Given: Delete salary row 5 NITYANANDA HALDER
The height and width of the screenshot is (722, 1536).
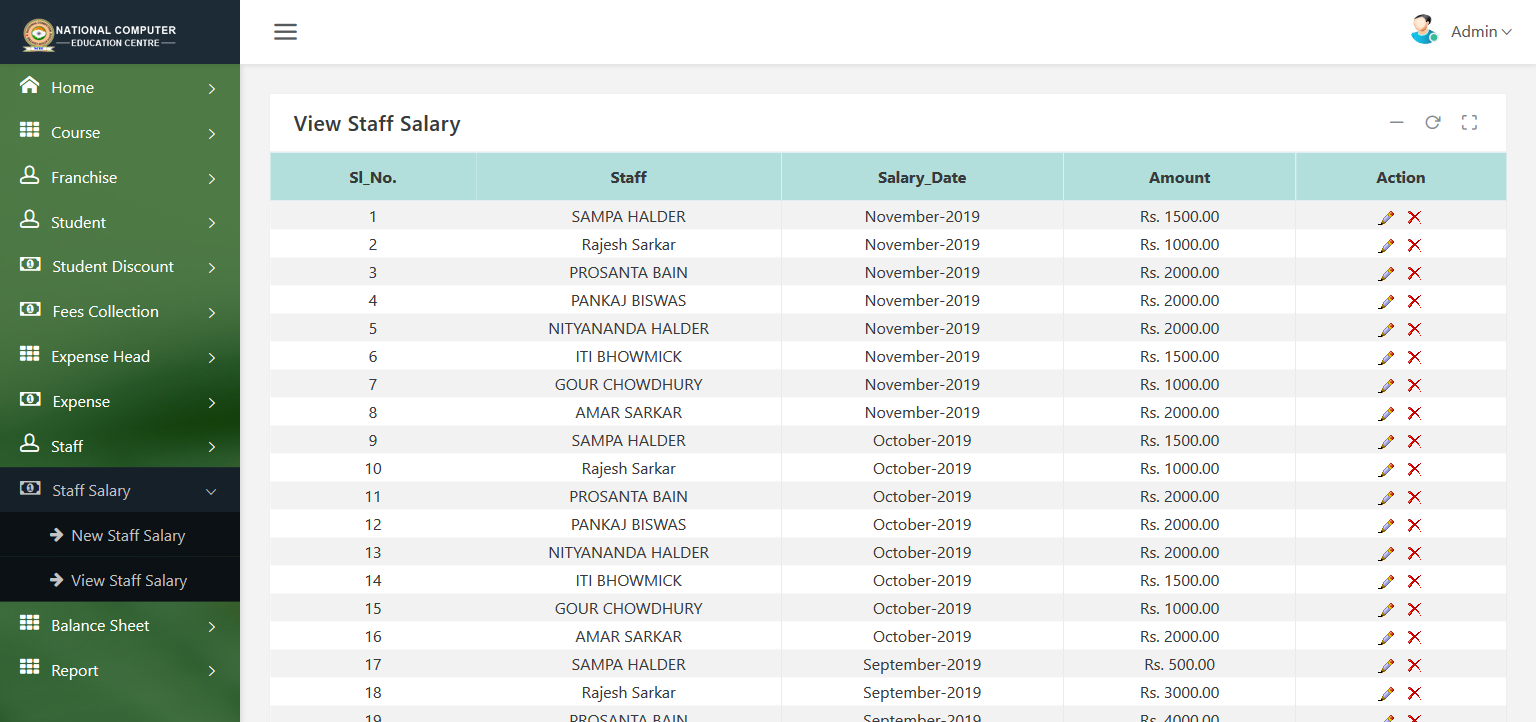Looking at the screenshot, I should tap(1414, 329).
